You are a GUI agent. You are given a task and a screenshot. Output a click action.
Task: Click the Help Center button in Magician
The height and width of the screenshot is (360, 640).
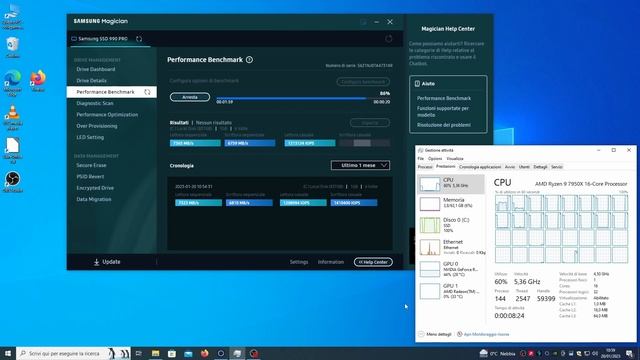click(373, 262)
